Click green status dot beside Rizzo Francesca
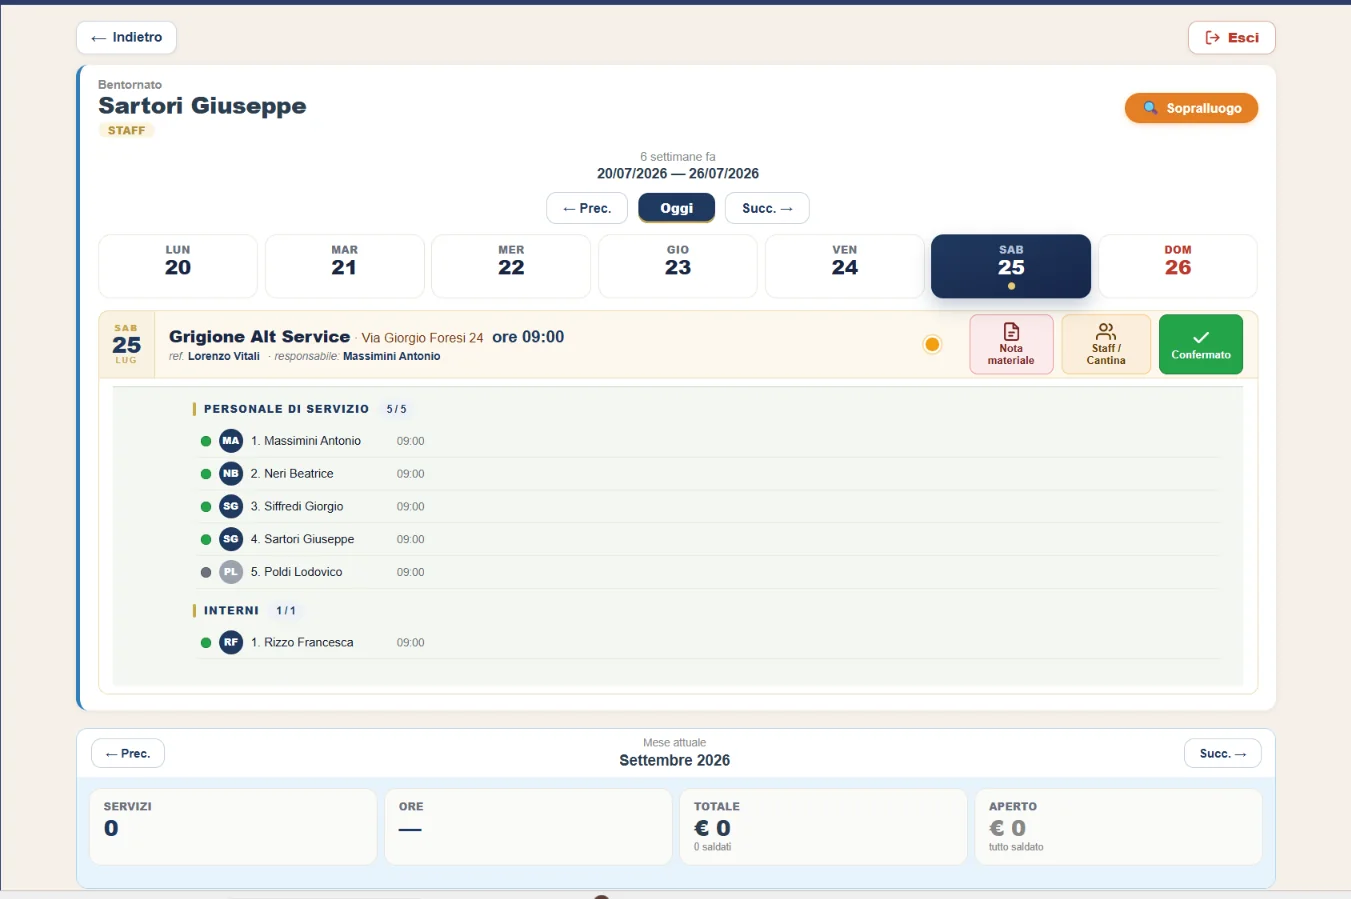Screen dimensions: 1351x899 point(206,643)
